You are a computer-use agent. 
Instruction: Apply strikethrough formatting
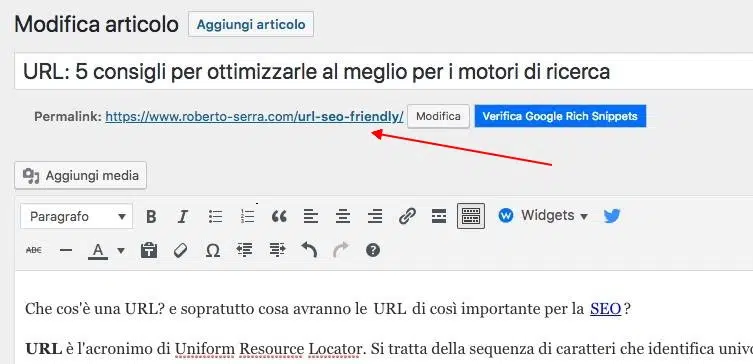click(x=34, y=250)
